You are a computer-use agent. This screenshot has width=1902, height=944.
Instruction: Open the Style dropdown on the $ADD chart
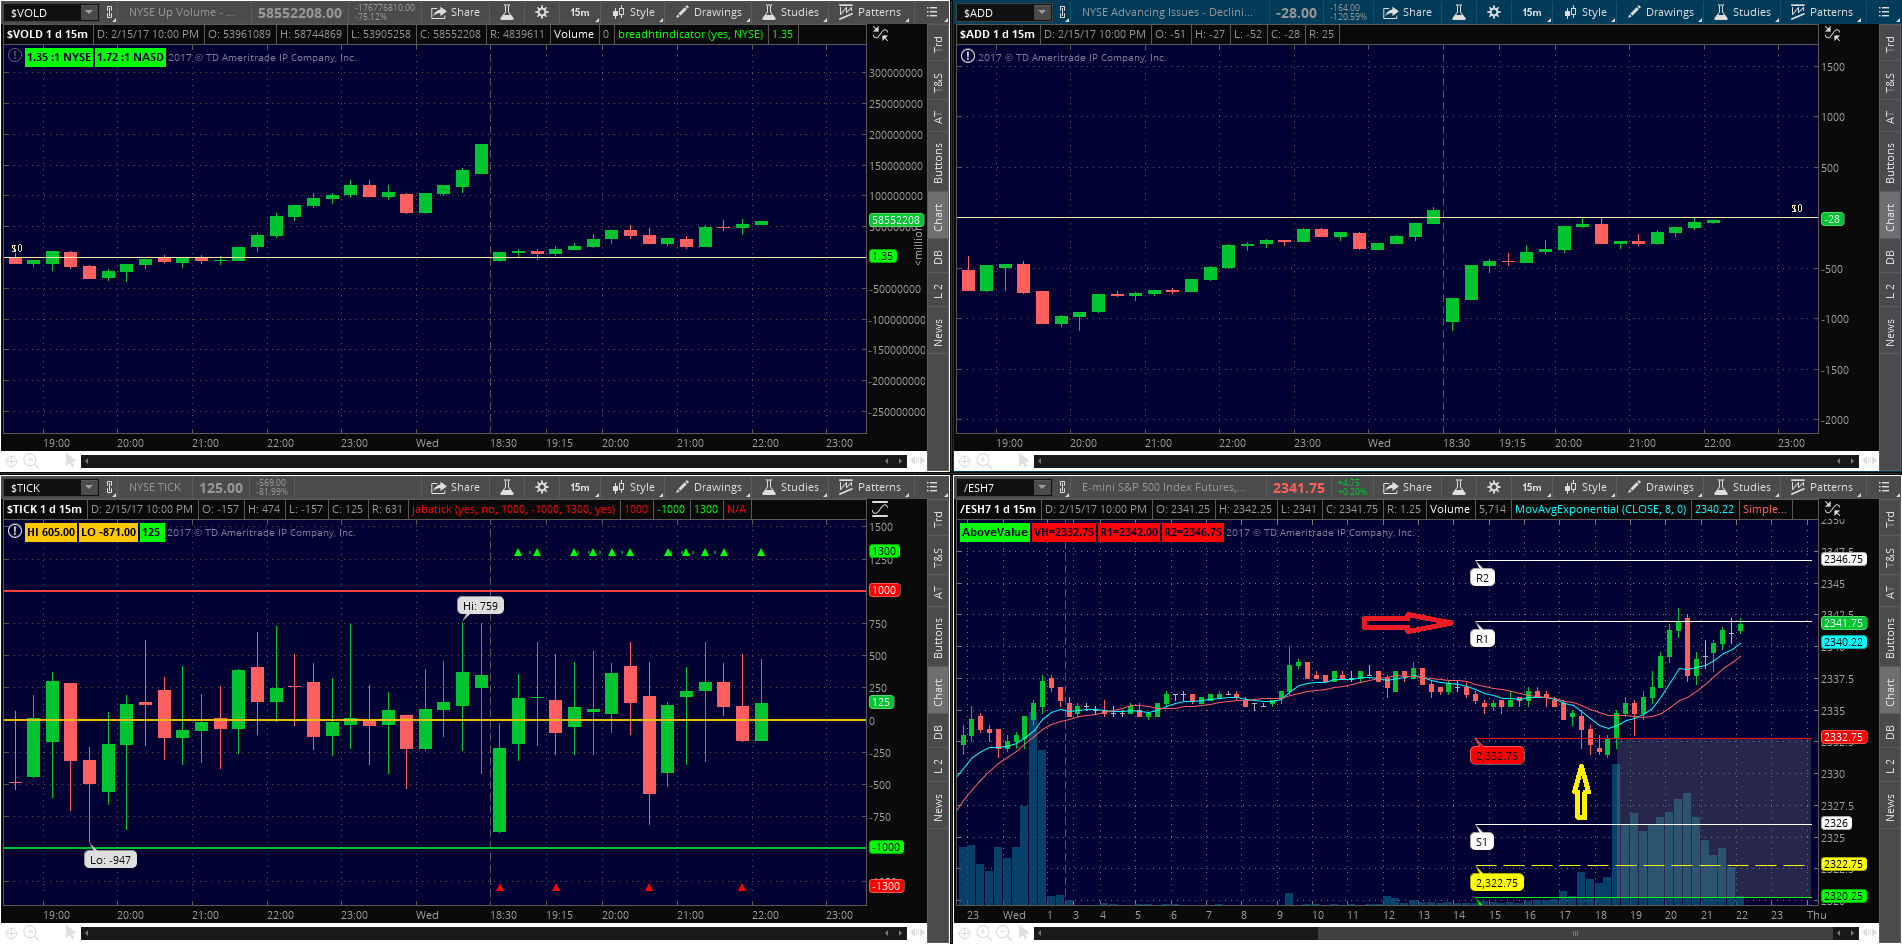(x=1584, y=12)
